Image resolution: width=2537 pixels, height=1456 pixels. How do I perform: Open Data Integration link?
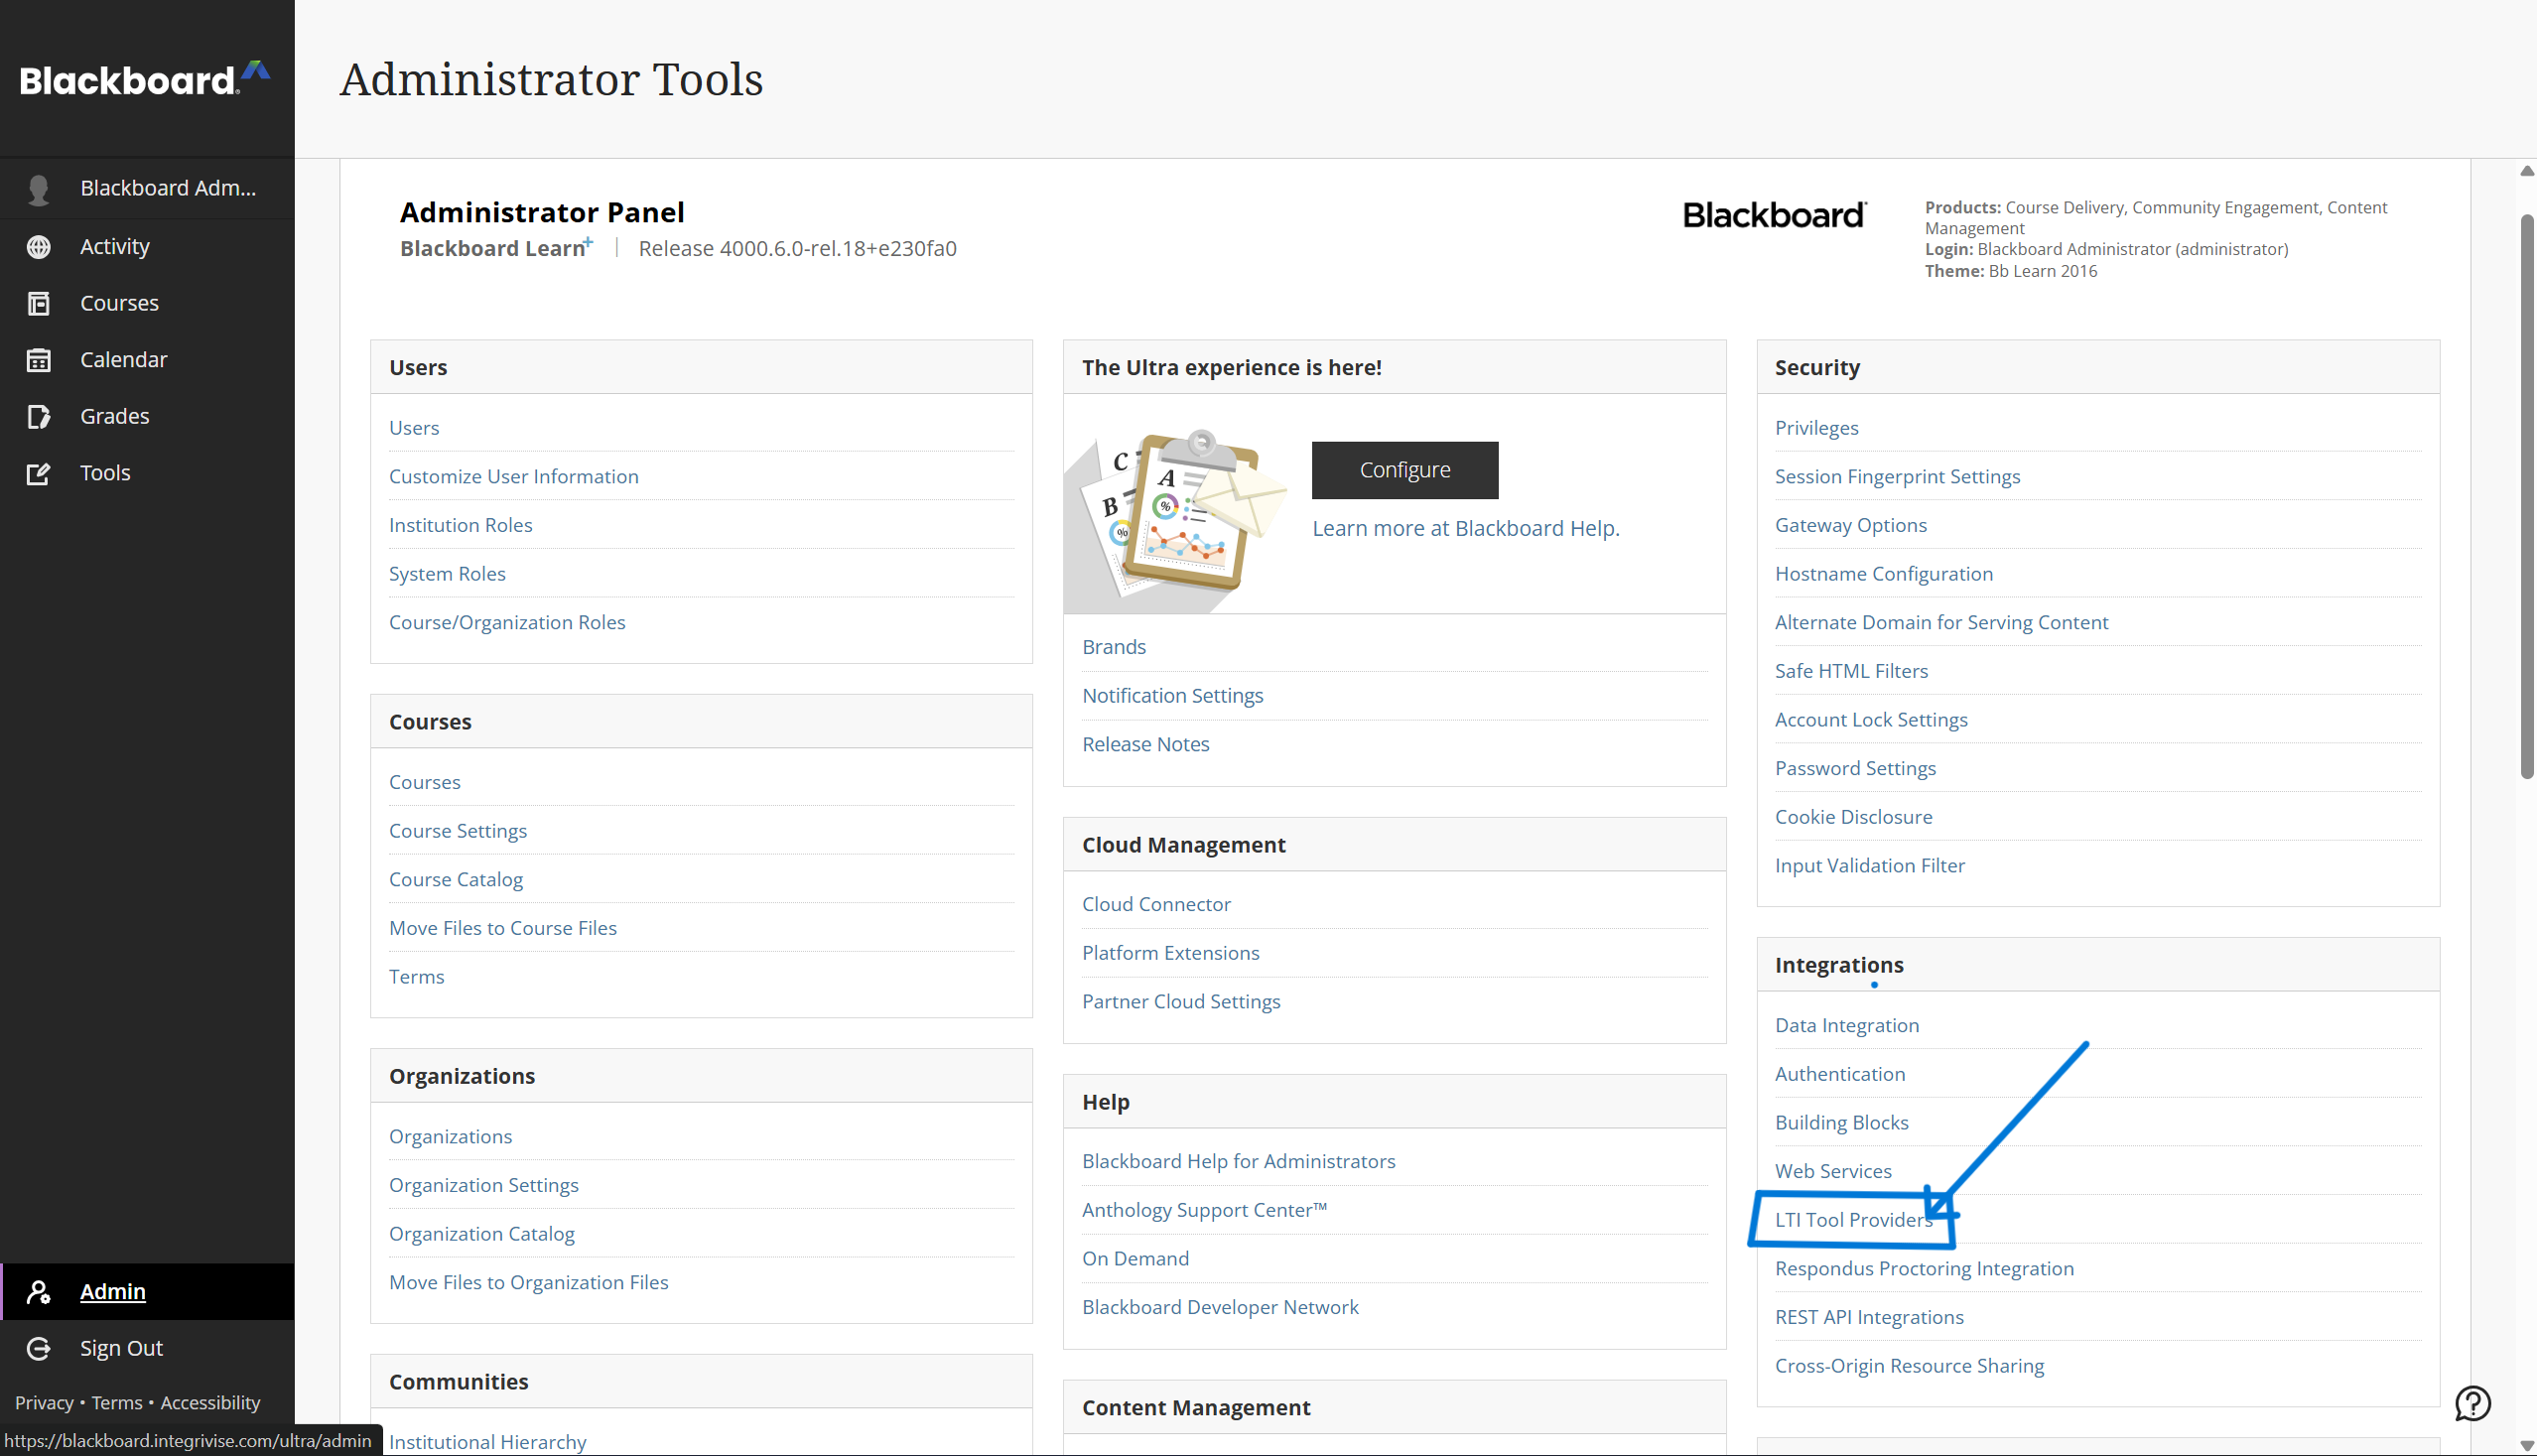pos(1846,1025)
